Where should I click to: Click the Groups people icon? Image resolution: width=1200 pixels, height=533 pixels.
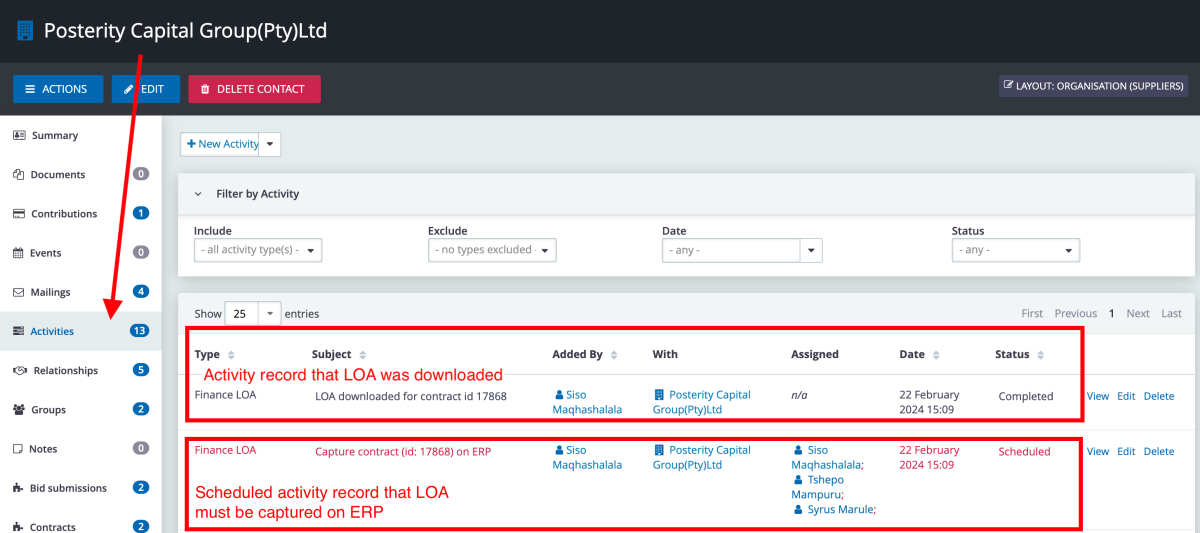[x=19, y=409]
